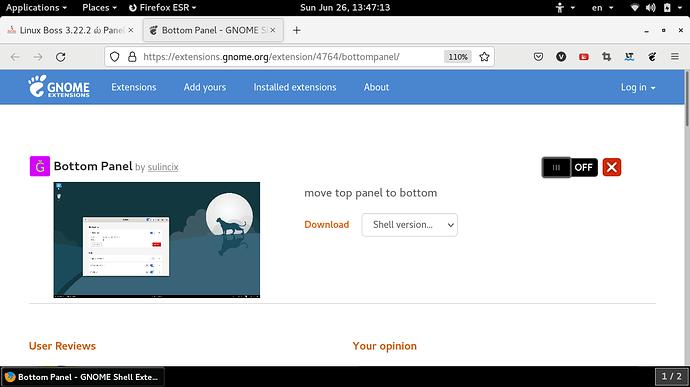Image resolution: width=690 pixels, height=387 pixels.
Task: Click the Your opinion heading
Action: (385, 346)
